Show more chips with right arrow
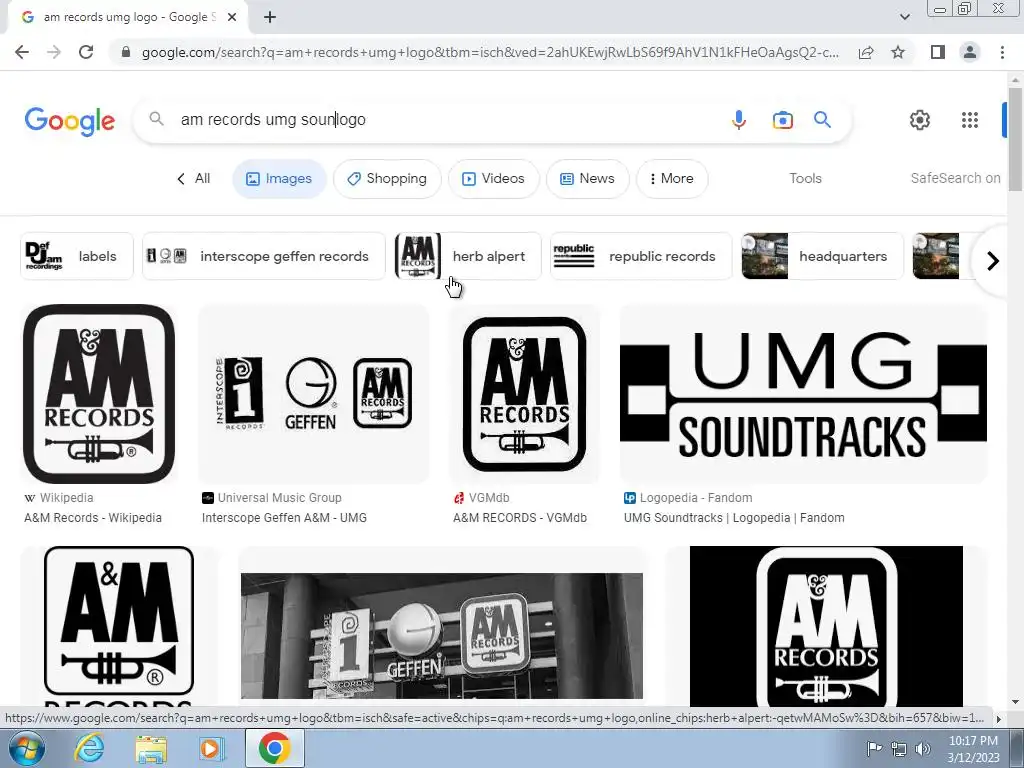The image size is (1024, 768). point(993,261)
